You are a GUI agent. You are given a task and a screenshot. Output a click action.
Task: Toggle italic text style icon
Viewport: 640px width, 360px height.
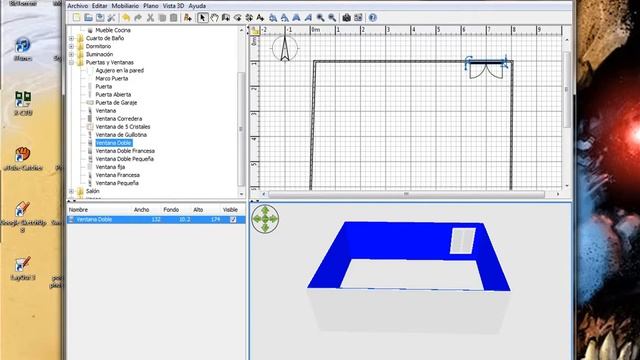(x=309, y=18)
